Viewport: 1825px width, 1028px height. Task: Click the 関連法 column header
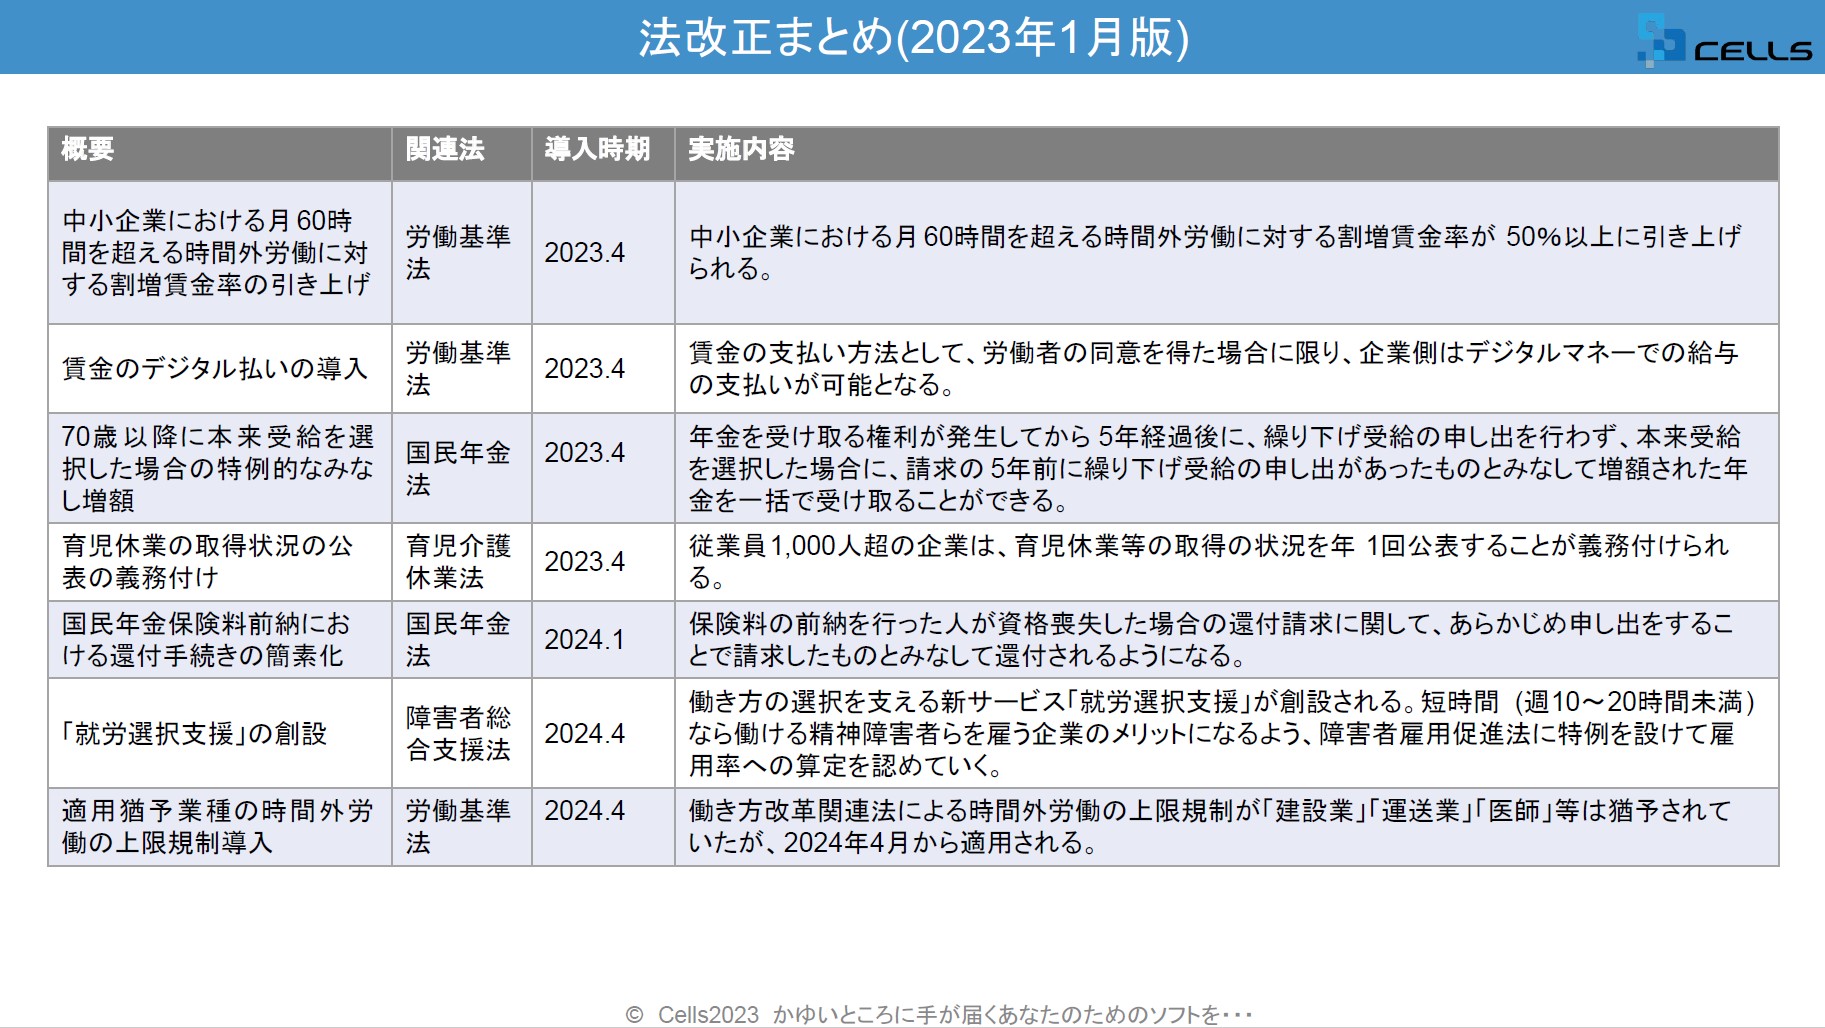pyautogui.click(x=462, y=153)
